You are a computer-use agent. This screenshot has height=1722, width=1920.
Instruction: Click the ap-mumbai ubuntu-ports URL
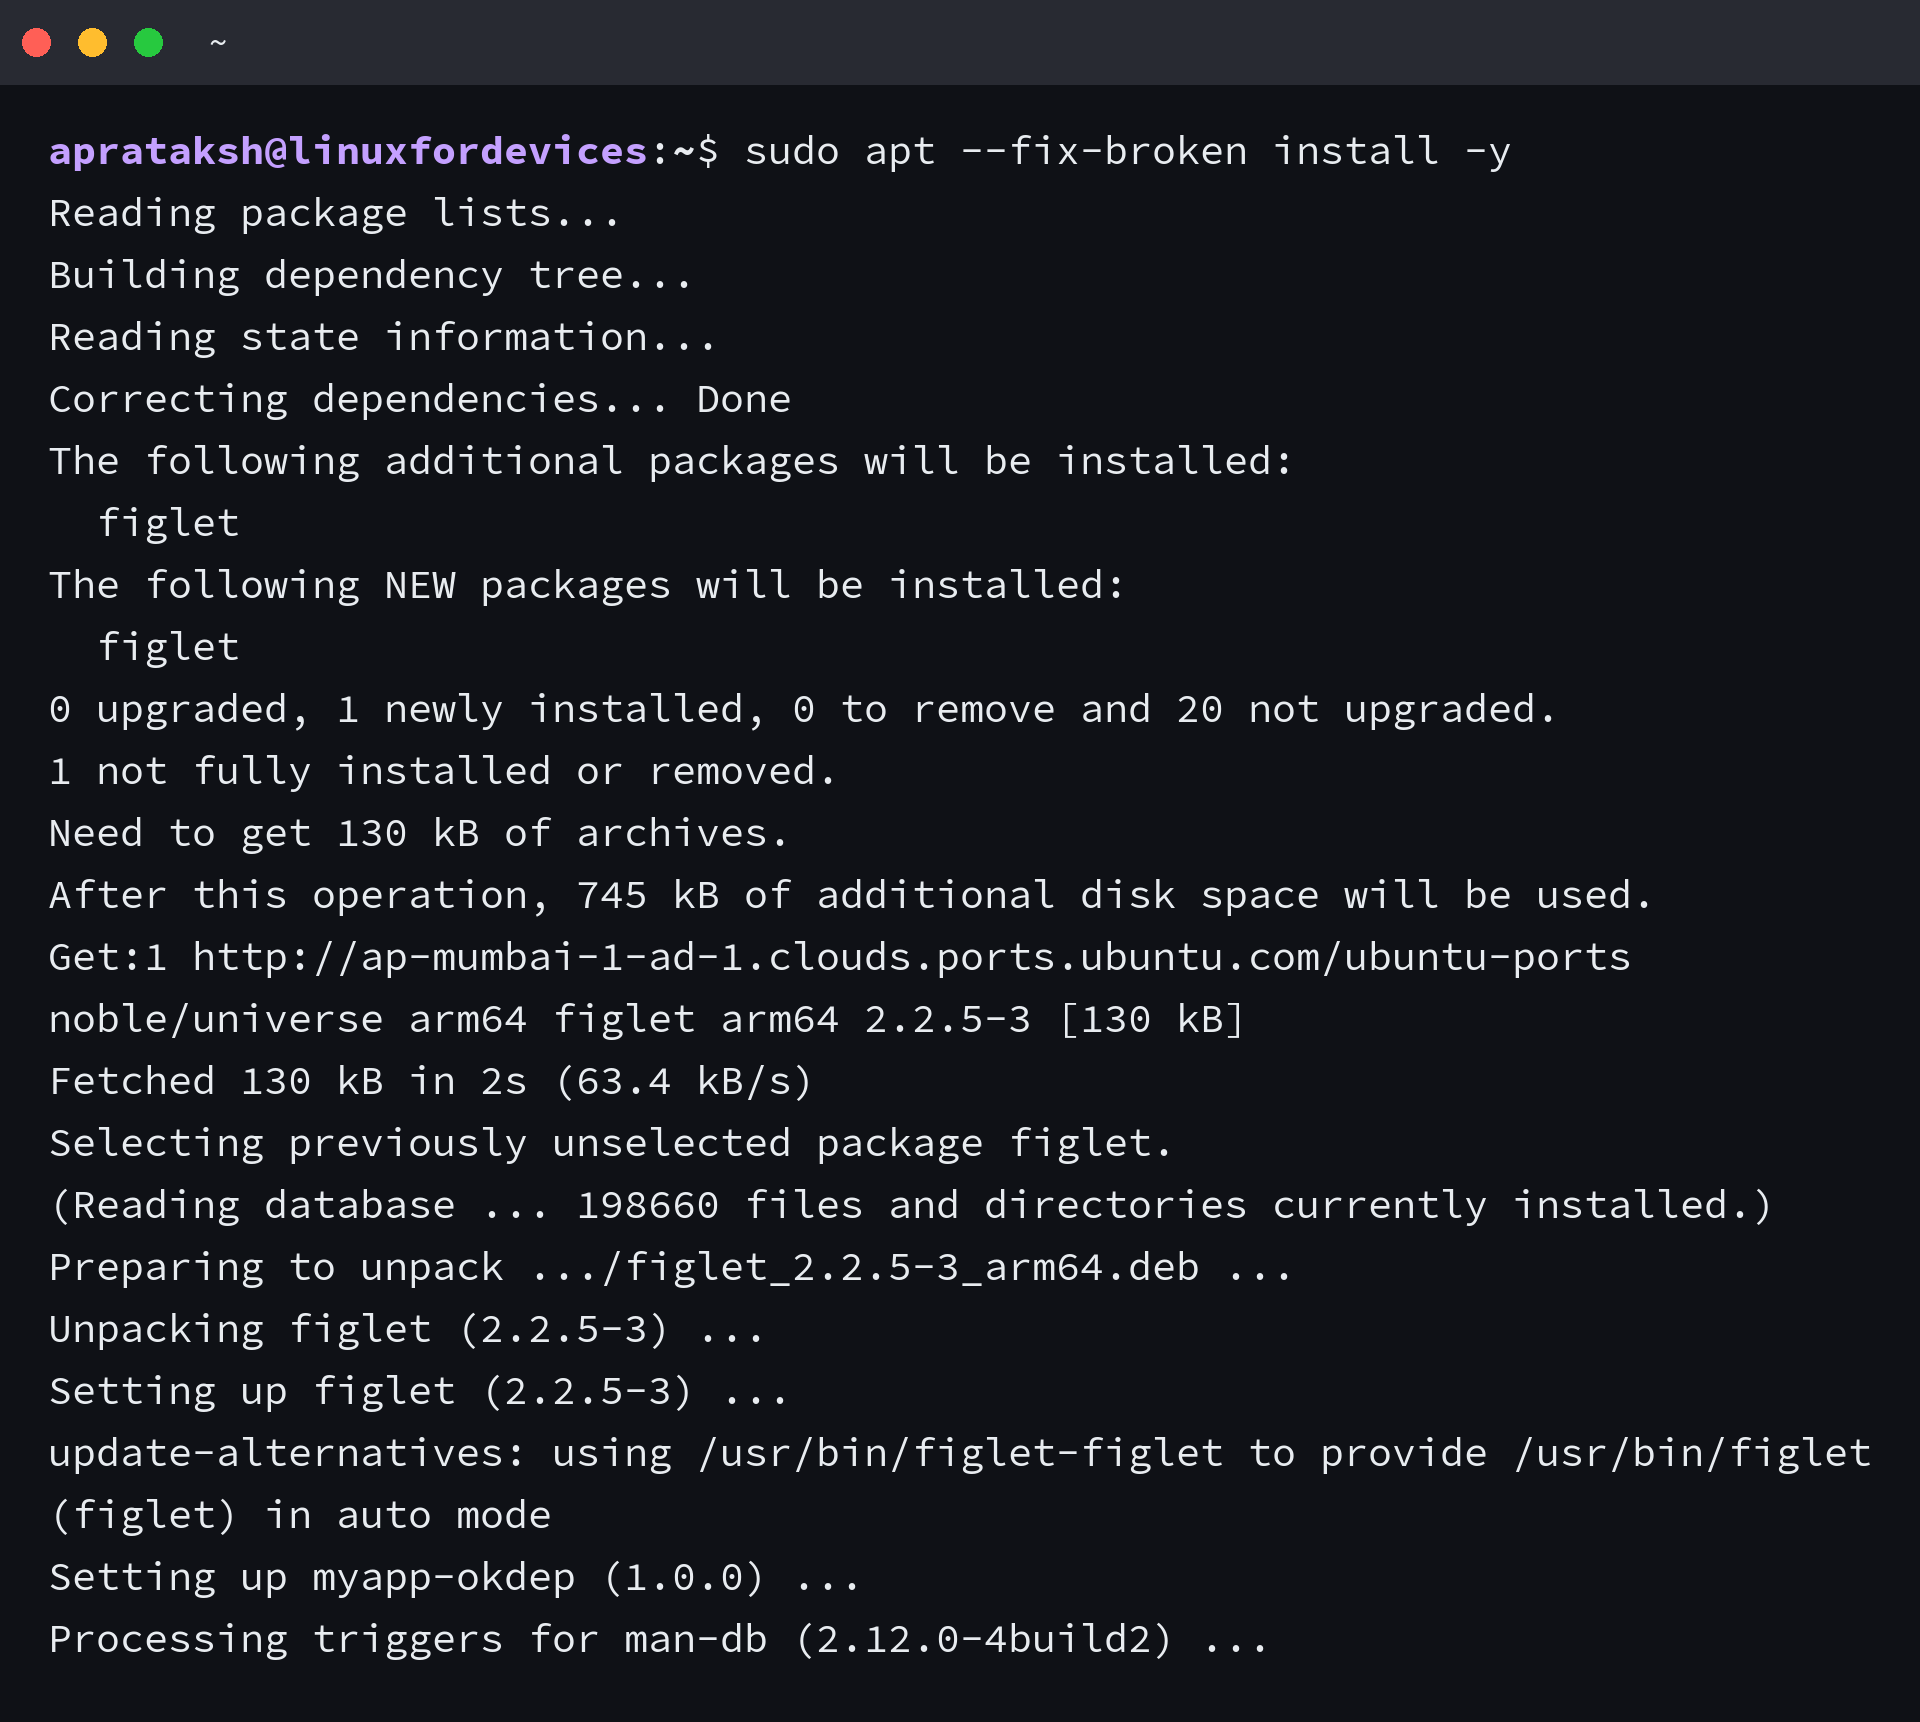tap(911, 958)
